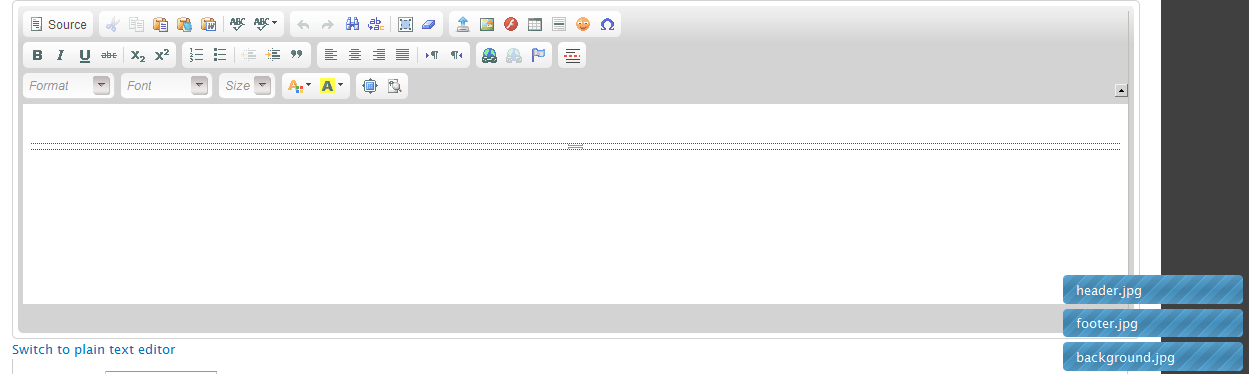Insert special character omega symbol
This screenshot has height=374, width=1249.
(x=607, y=24)
